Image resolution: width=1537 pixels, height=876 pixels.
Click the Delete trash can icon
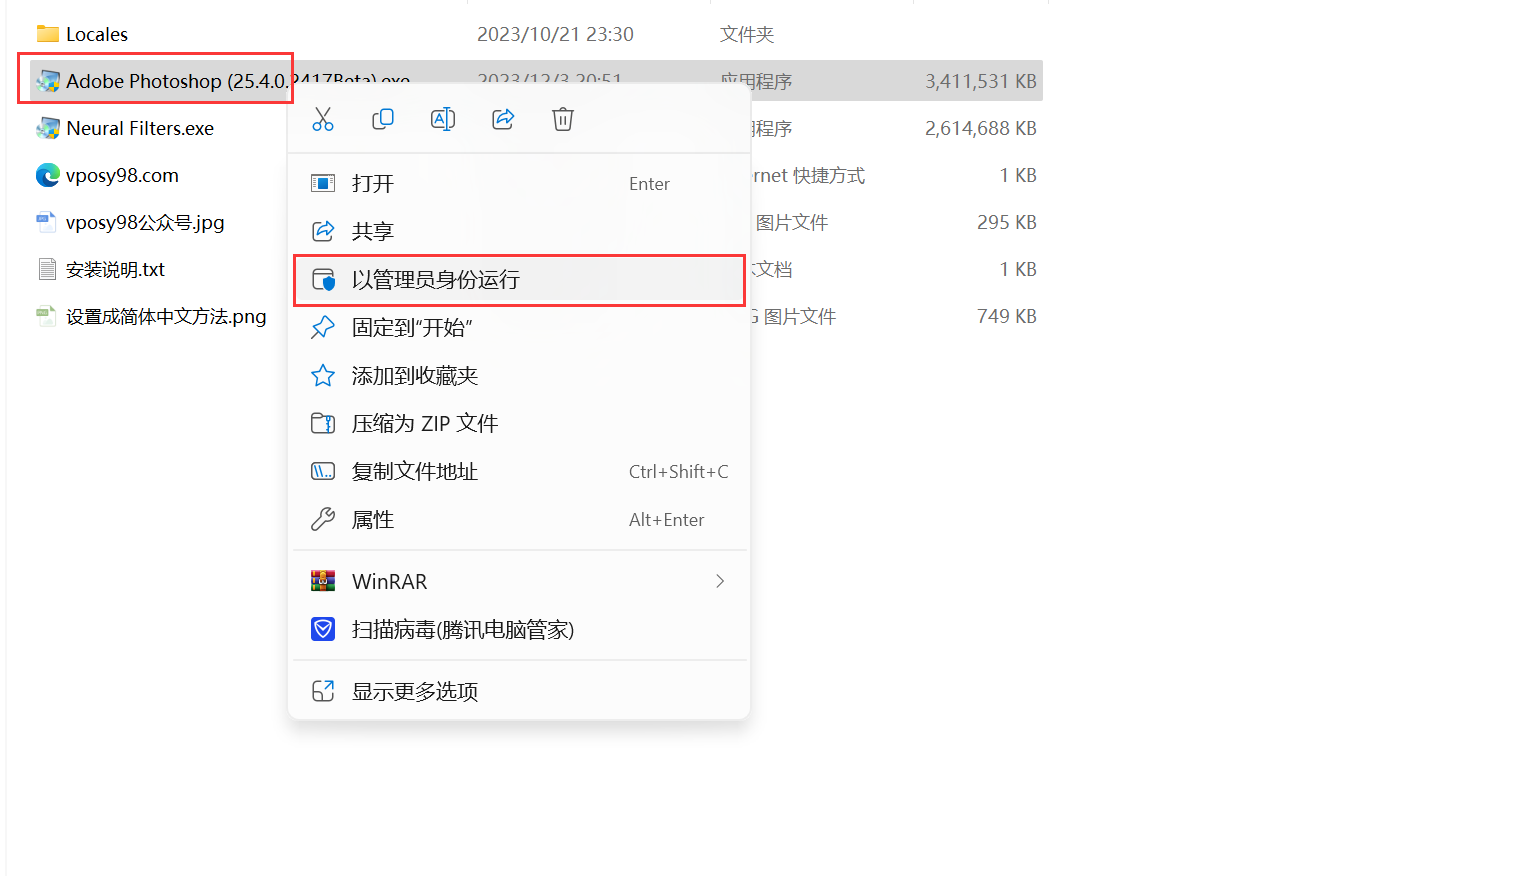(x=563, y=120)
